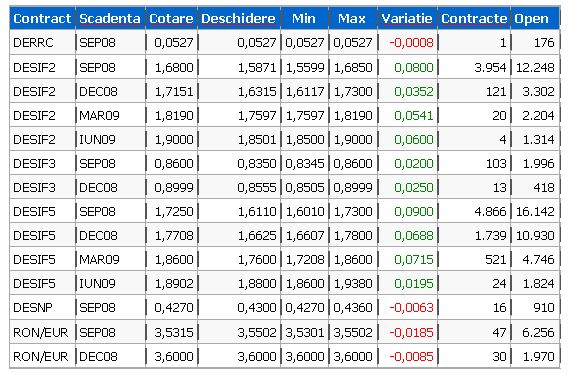Click DESIF3 in the SEP08 row
This screenshot has height=373, width=569.
(x=34, y=164)
